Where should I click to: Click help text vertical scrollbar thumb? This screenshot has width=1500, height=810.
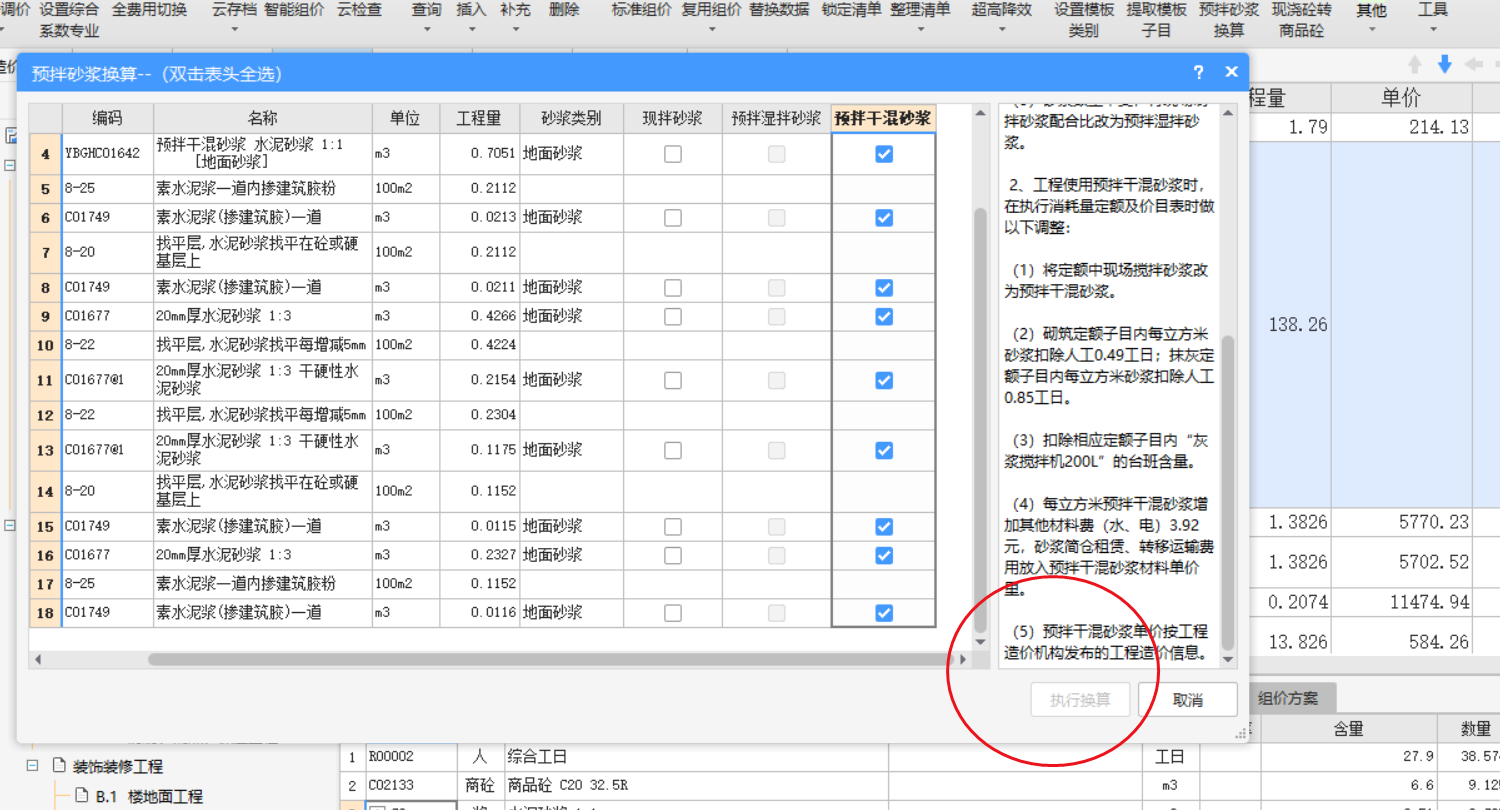[x=1228, y=493]
